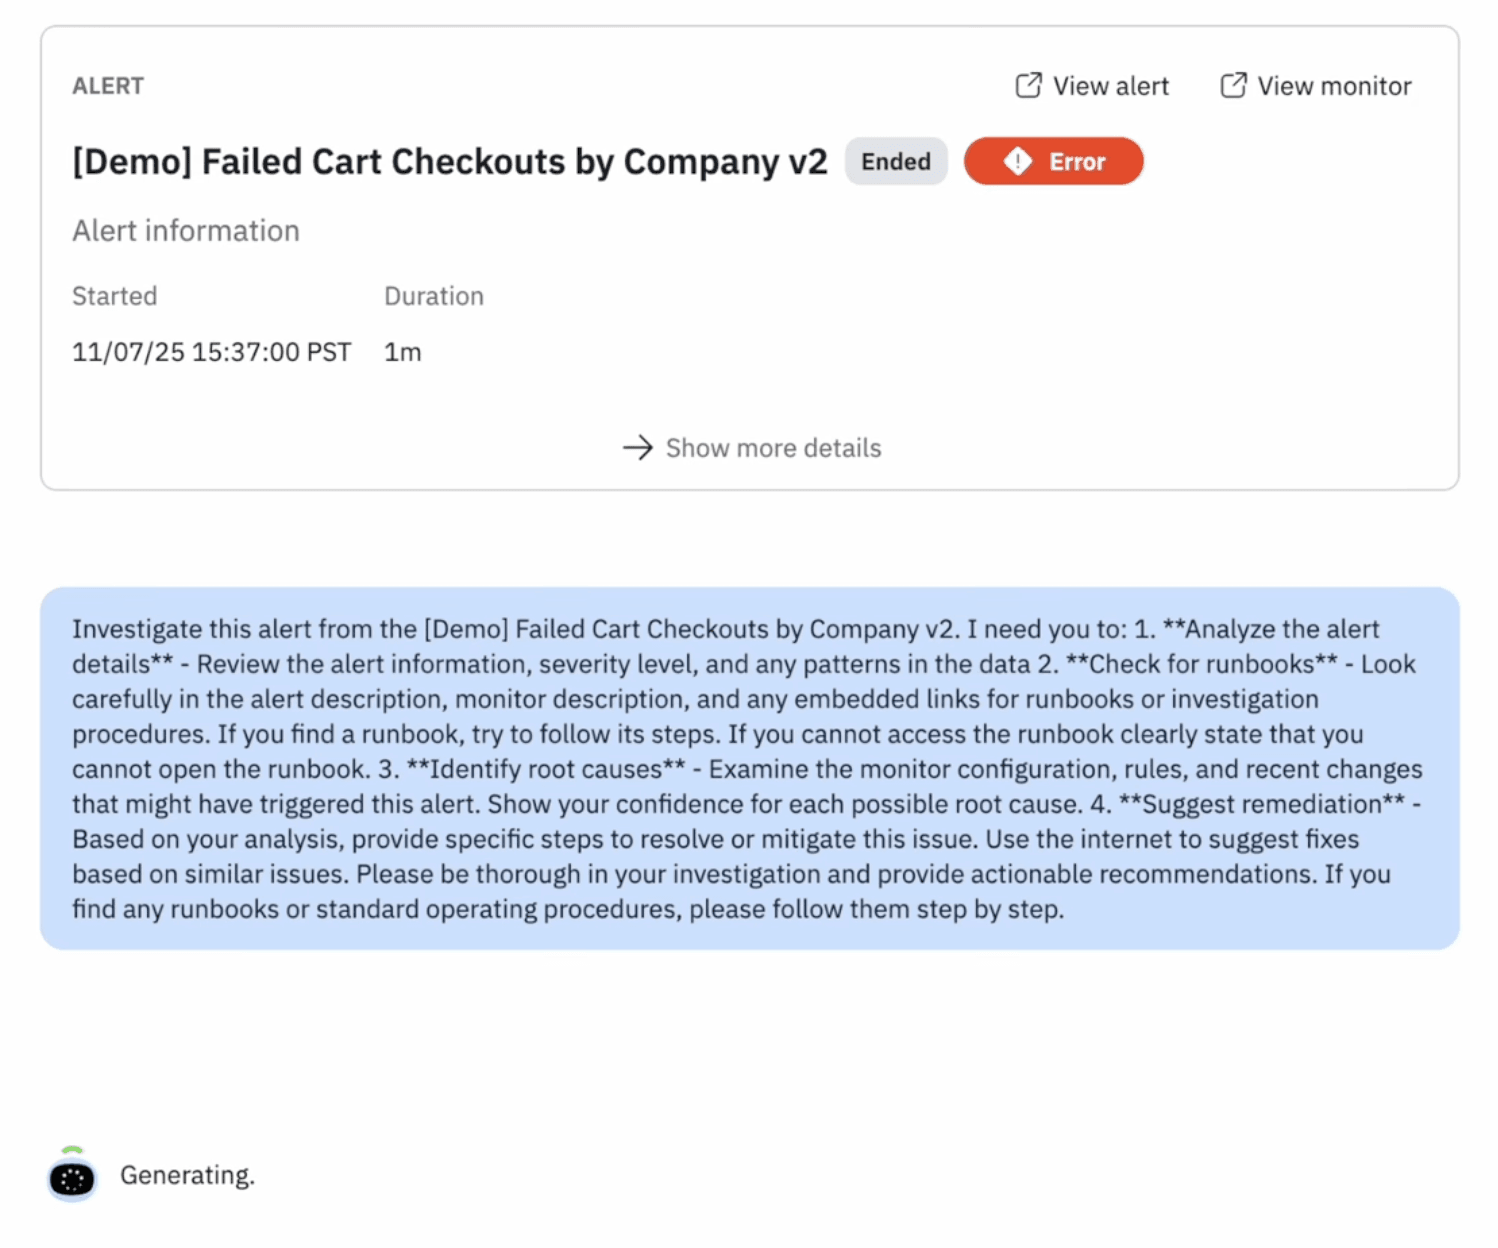Click the 1m duration value

(x=402, y=352)
